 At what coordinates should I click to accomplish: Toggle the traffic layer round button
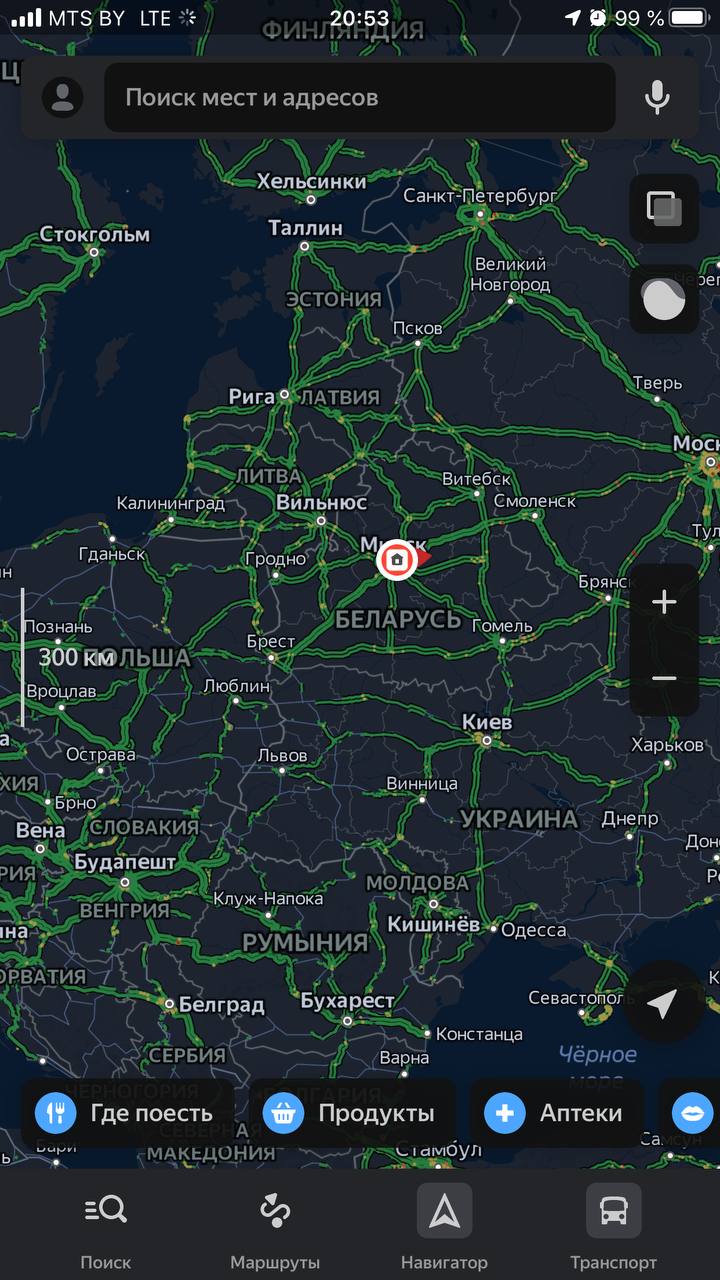coord(664,298)
